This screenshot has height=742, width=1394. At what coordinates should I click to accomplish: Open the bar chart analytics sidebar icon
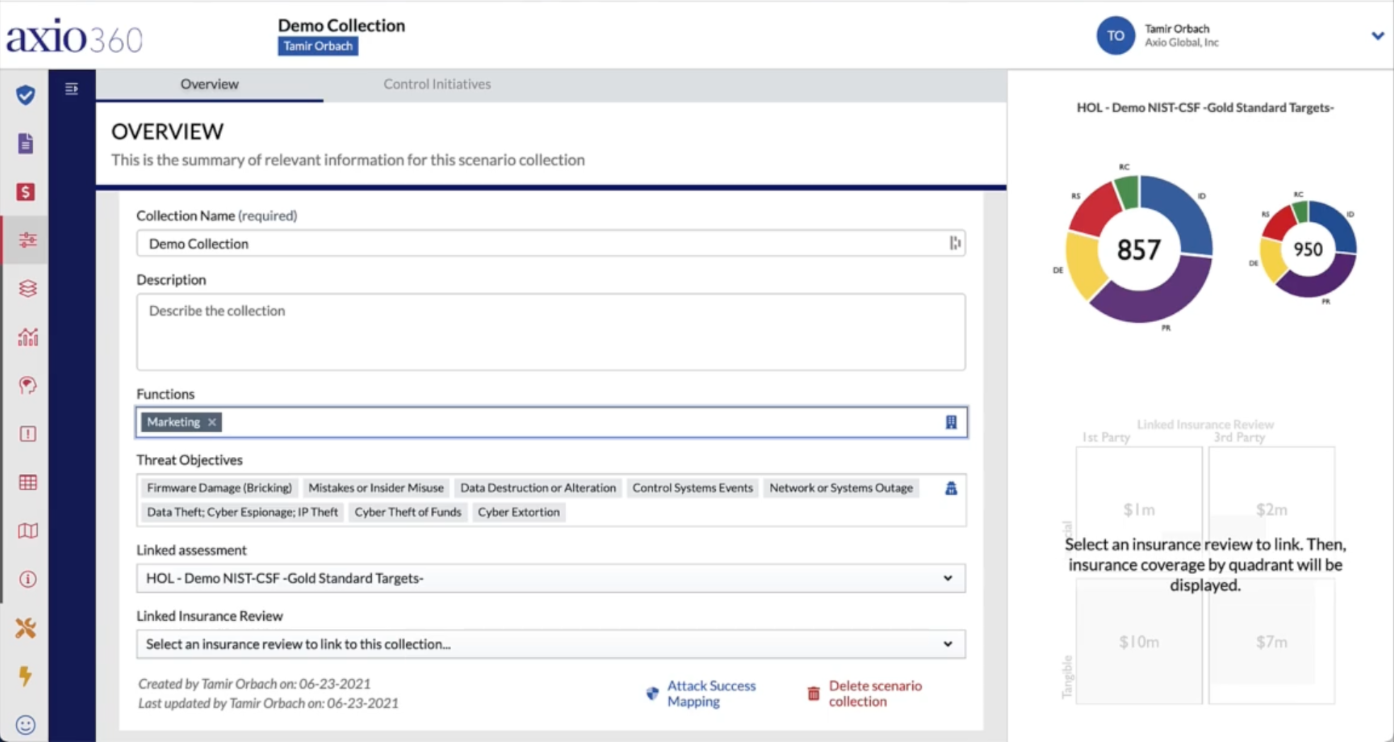(27, 337)
